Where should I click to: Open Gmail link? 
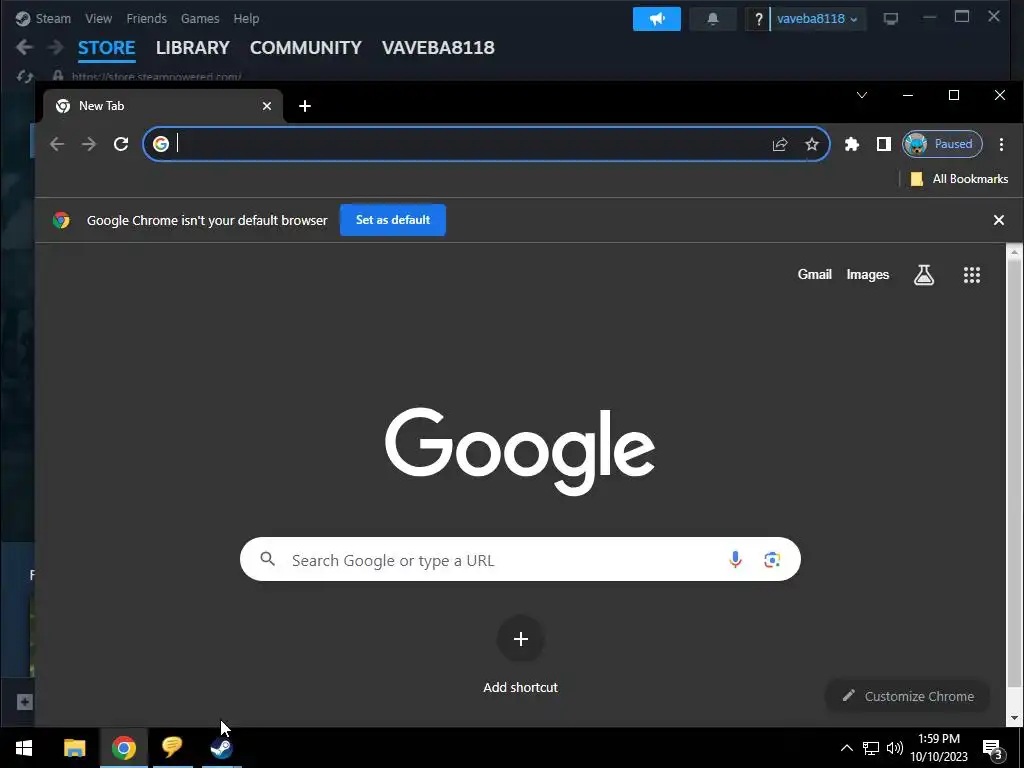(x=814, y=275)
